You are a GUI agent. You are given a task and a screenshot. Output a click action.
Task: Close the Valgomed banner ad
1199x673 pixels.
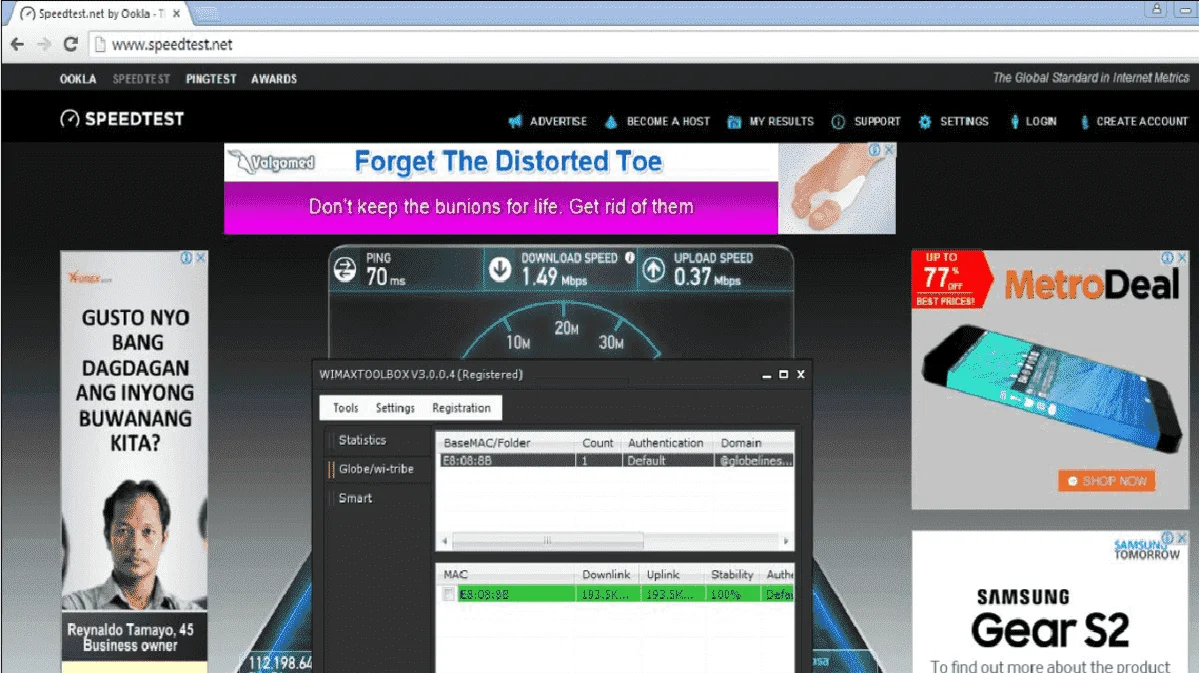(889, 150)
